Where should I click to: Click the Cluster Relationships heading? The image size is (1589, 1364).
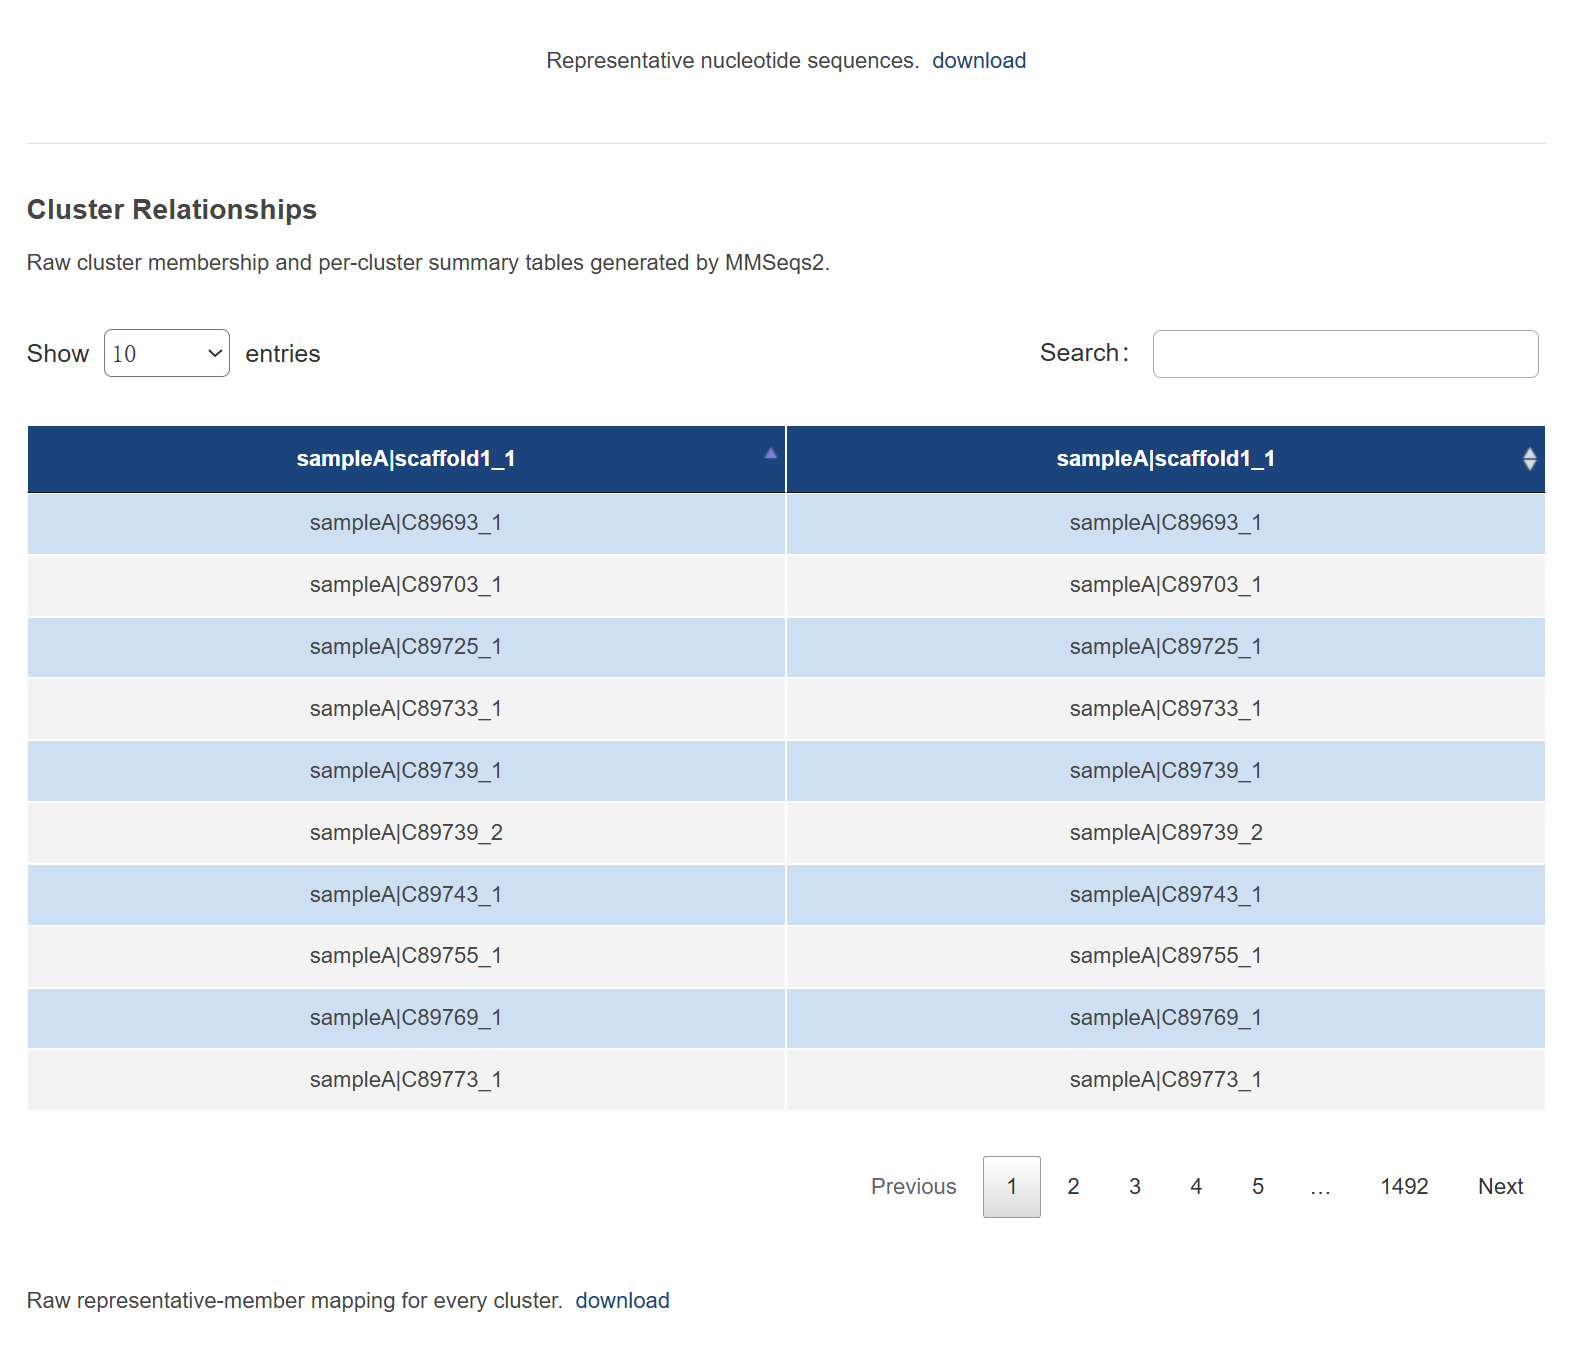click(x=172, y=209)
